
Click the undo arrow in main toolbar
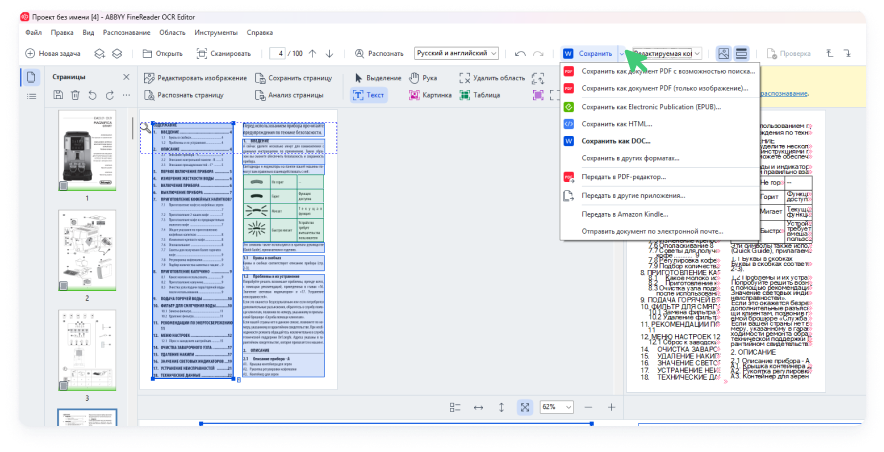(x=520, y=54)
